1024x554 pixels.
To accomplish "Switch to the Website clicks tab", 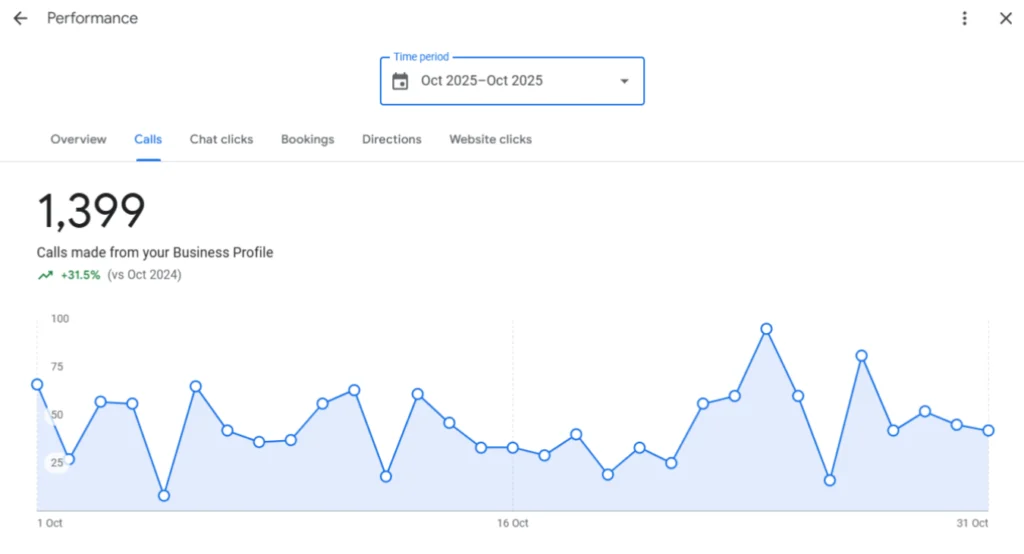I will pyautogui.click(x=490, y=139).
